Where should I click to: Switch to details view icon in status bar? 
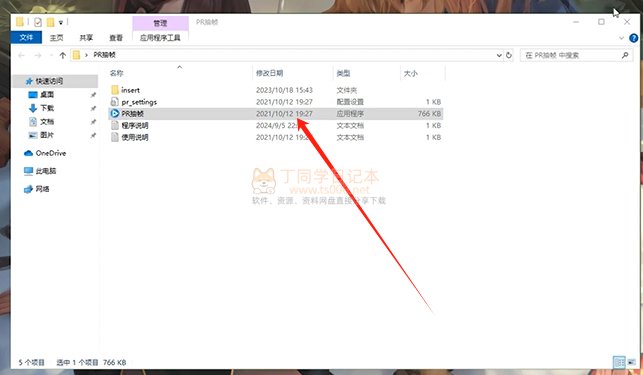pyautogui.click(x=619, y=362)
